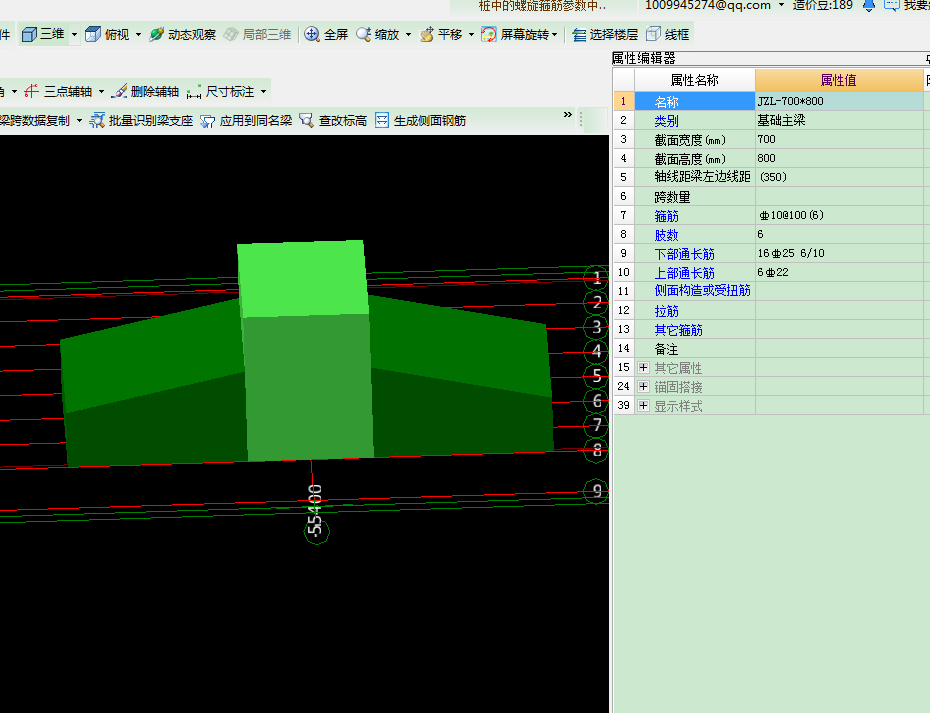Screen dimensions: 930x713
Task: Expand 其它属性 row in property editor
Action: pos(644,368)
